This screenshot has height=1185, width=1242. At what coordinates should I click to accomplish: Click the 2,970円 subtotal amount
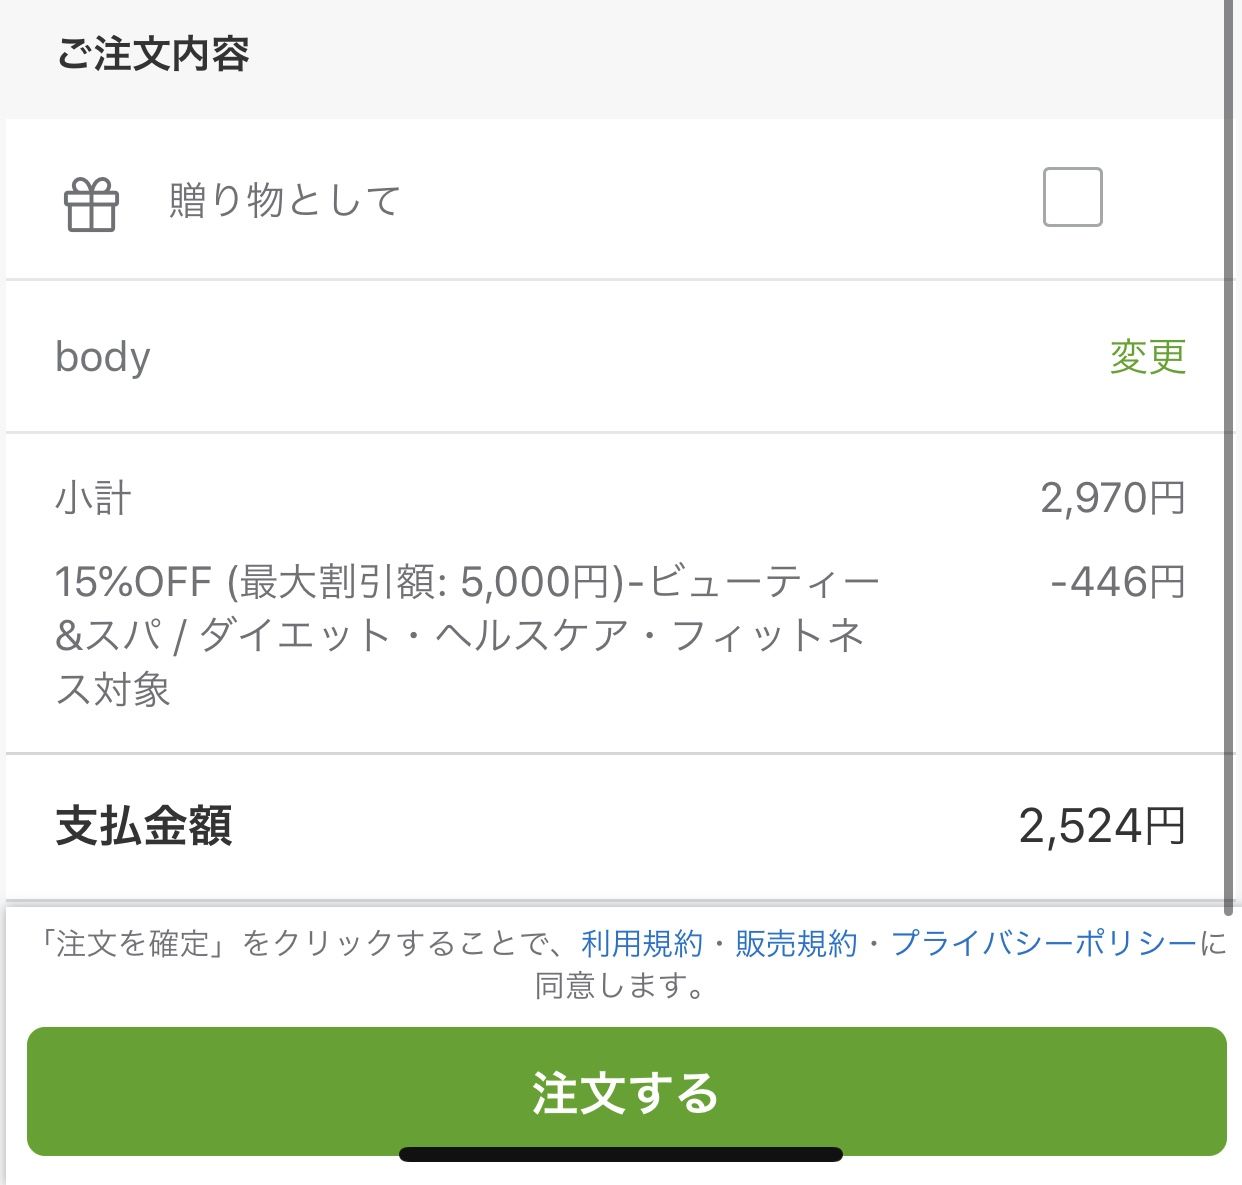1113,498
